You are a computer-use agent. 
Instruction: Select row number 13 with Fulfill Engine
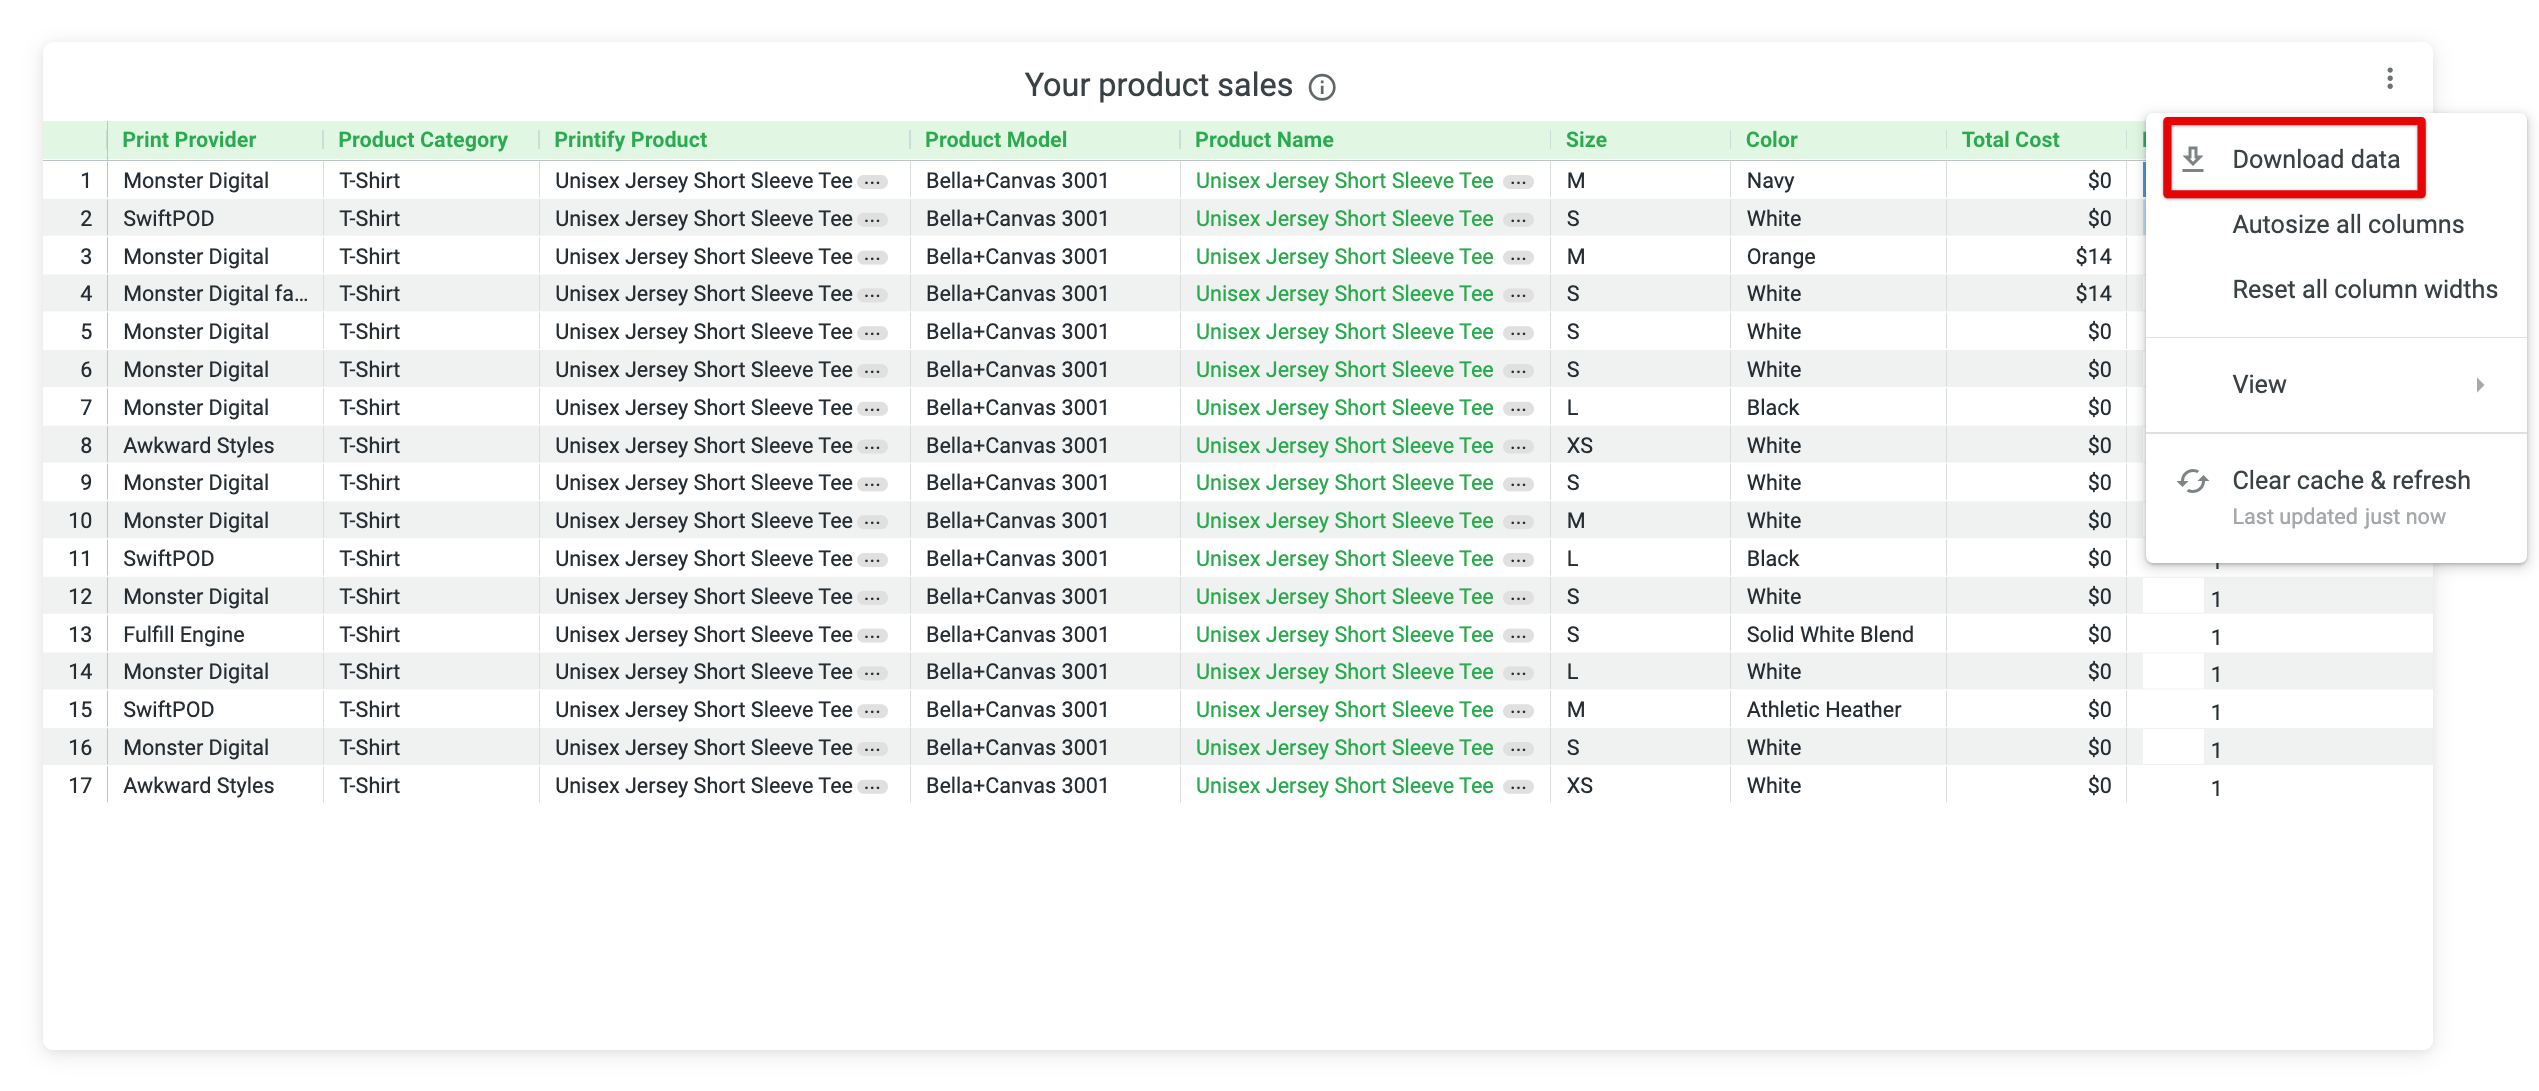pyautogui.click(x=79, y=634)
